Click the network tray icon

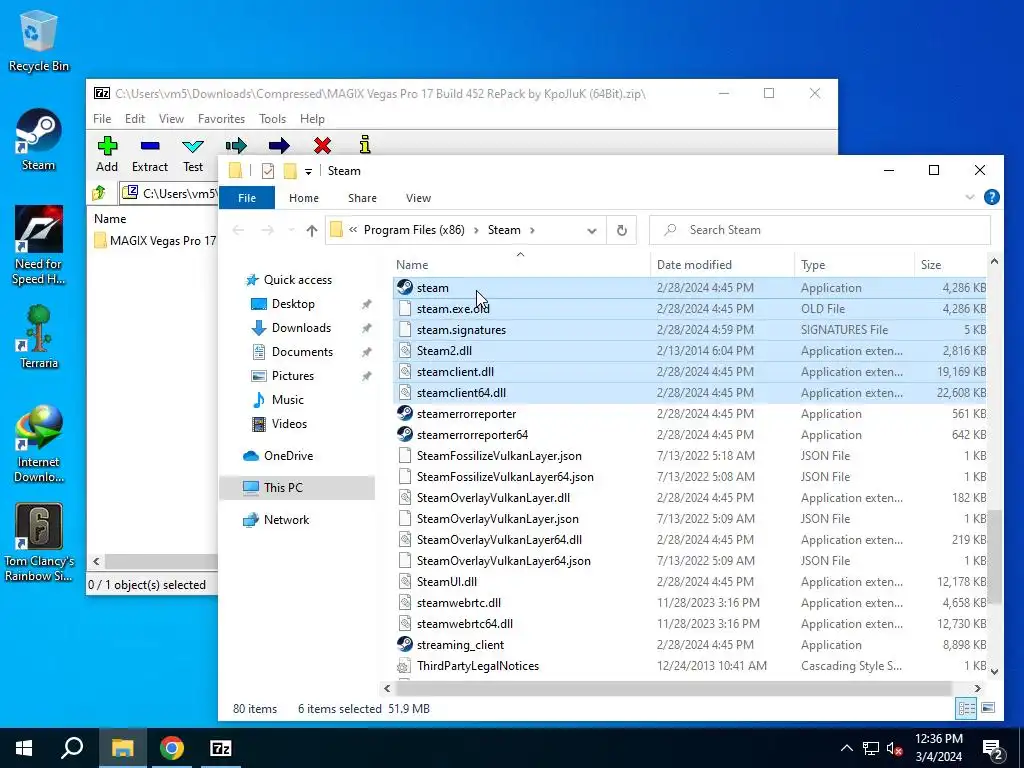(871, 748)
